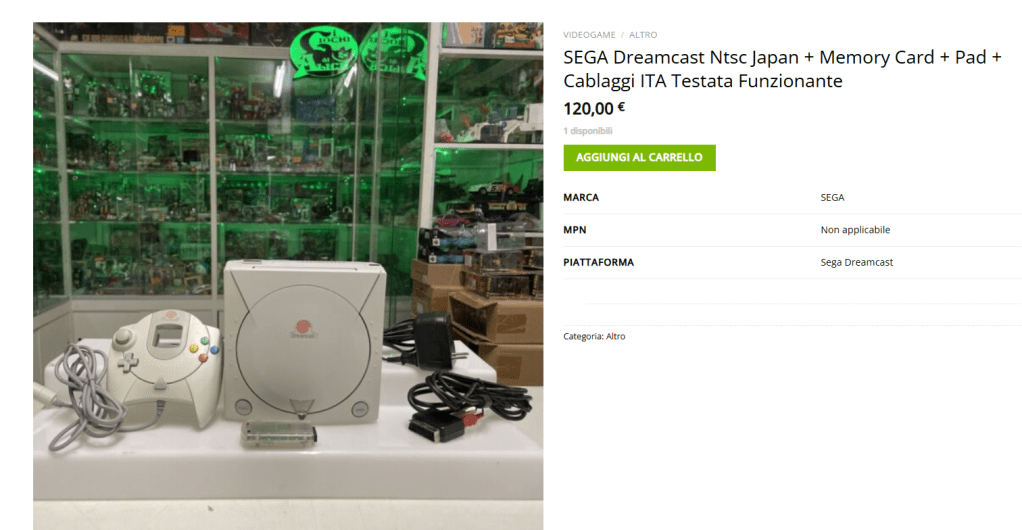
Task: Click the Dreamcast product photo
Action: pyautogui.click(x=288, y=276)
